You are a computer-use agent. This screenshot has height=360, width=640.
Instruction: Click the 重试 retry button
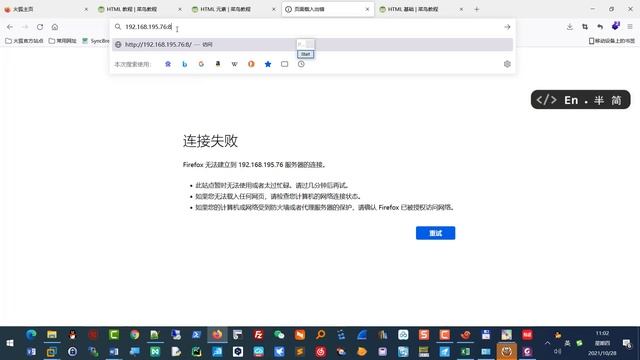point(436,233)
